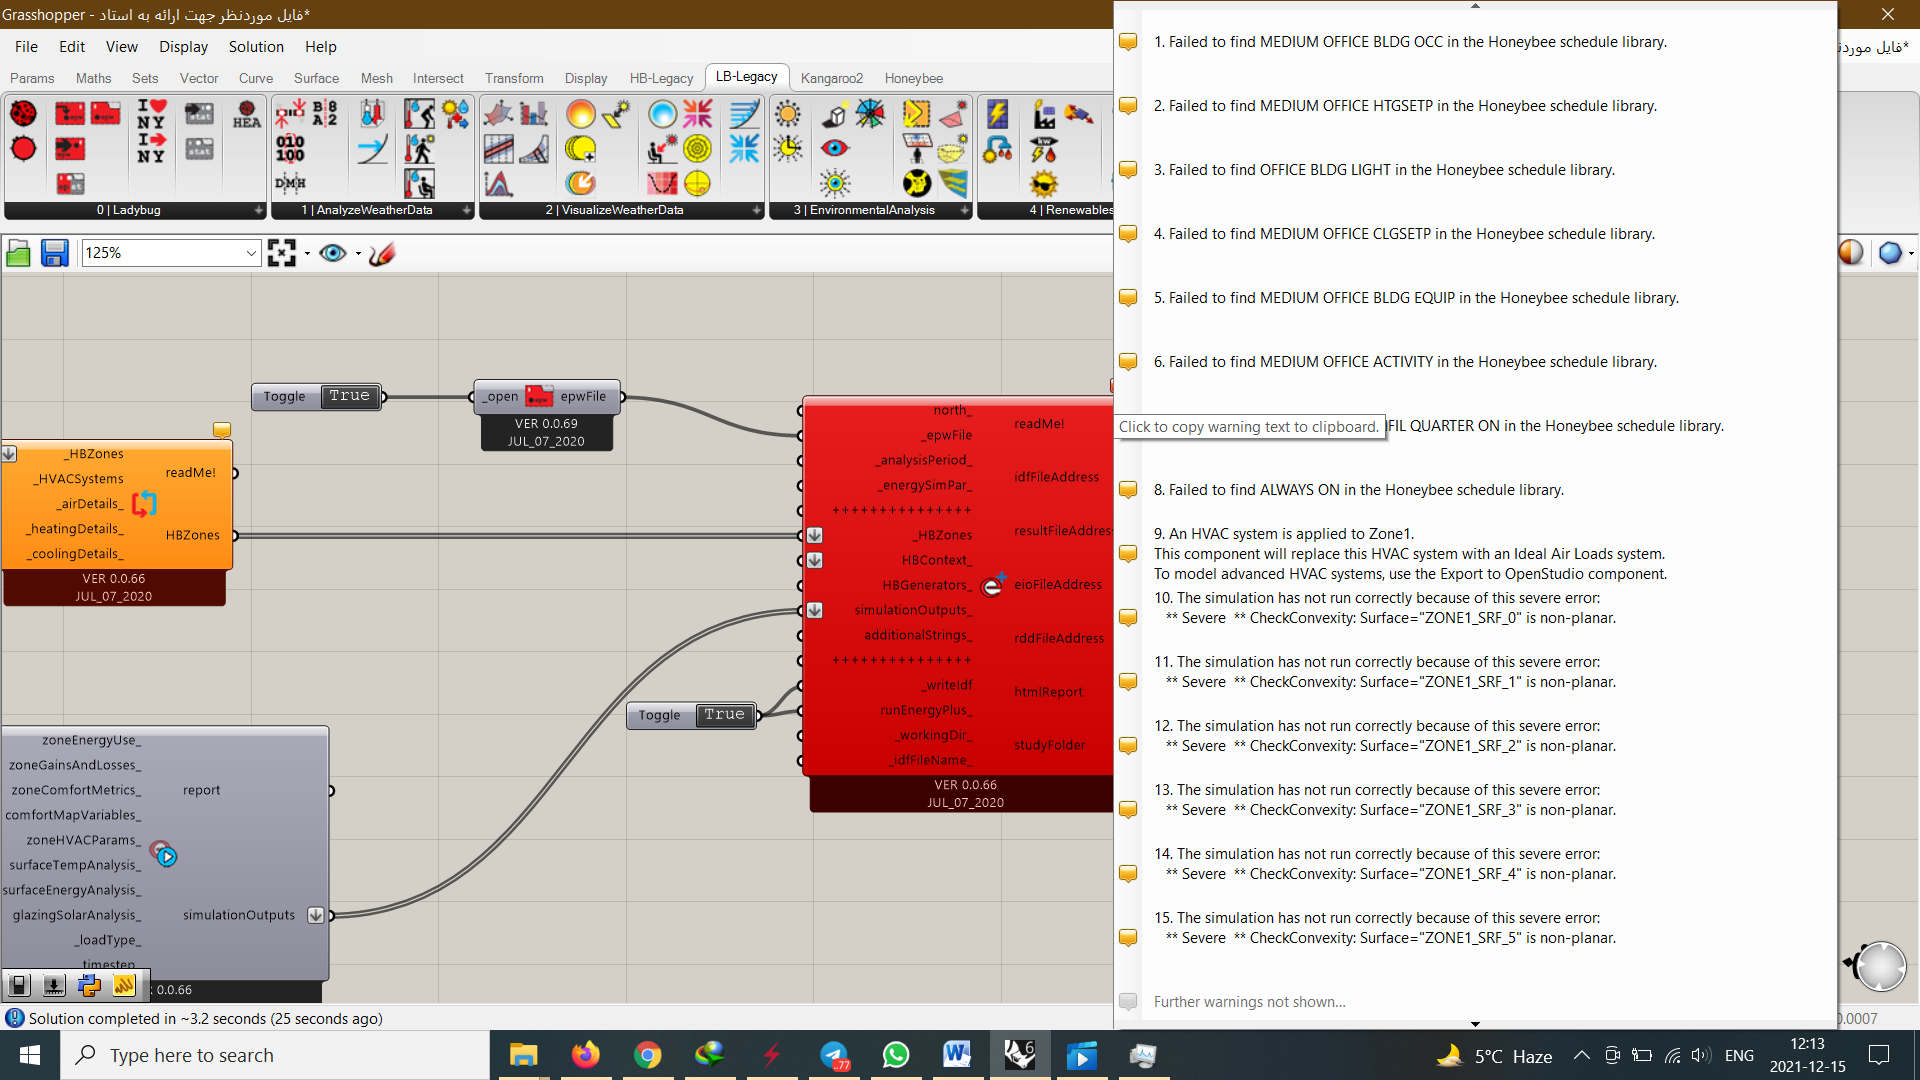Click the run energy simulation component icon
Image resolution: width=1920 pixels, height=1080 pixels.
click(x=993, y=584)
